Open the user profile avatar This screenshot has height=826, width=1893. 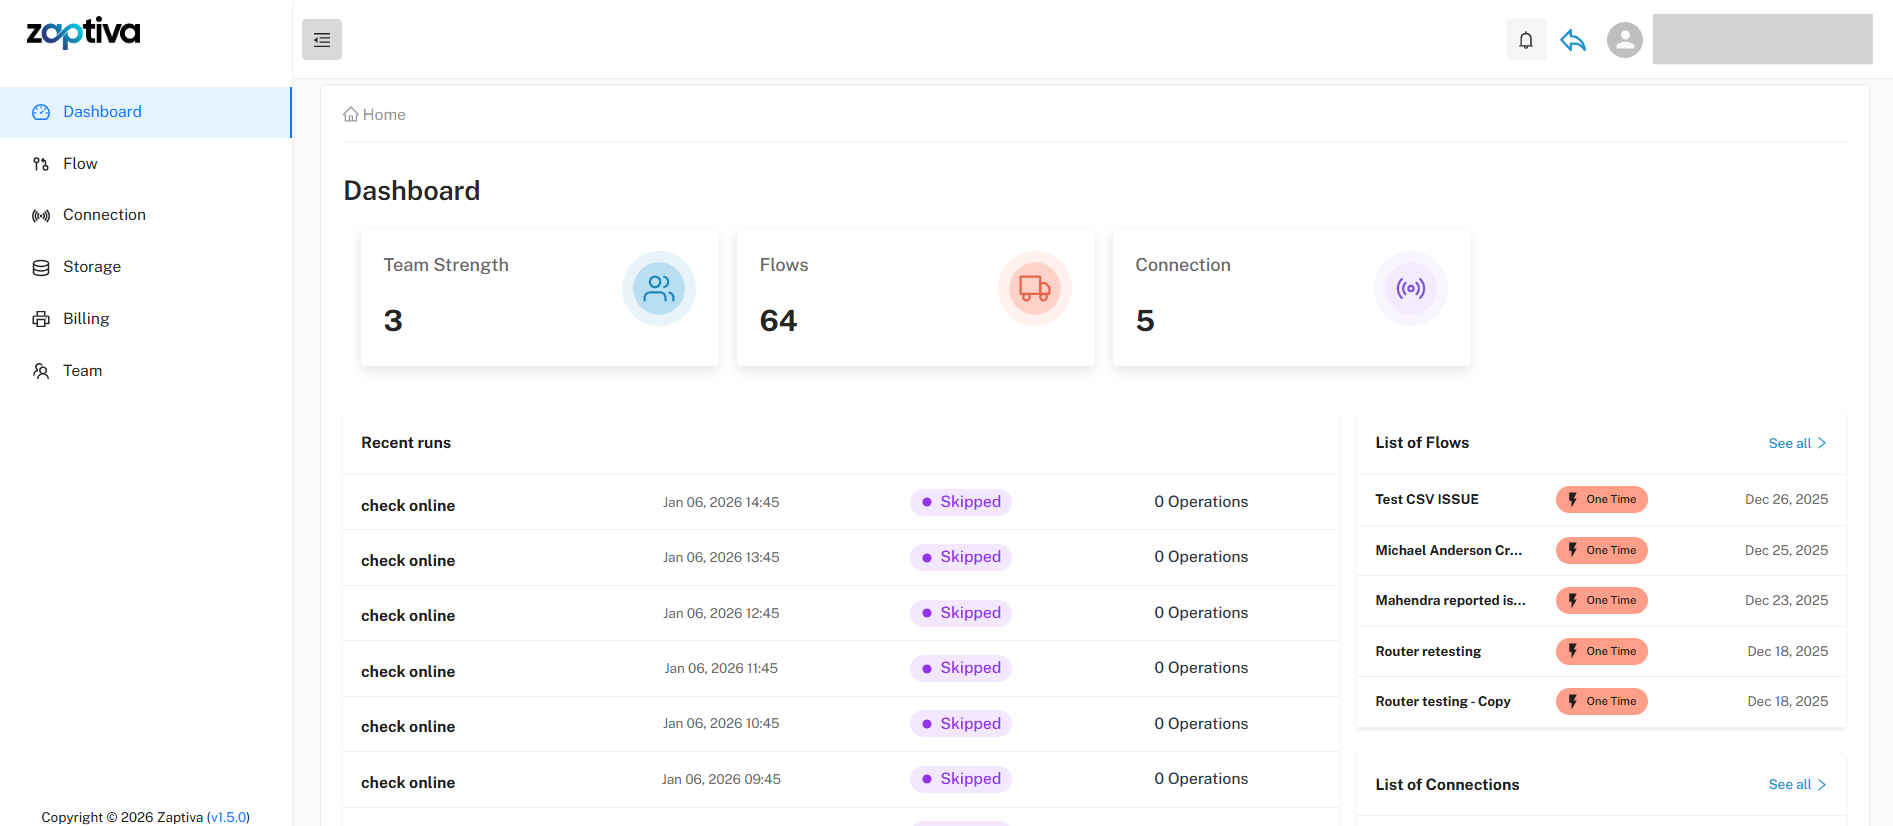[x=1624, y=40]
